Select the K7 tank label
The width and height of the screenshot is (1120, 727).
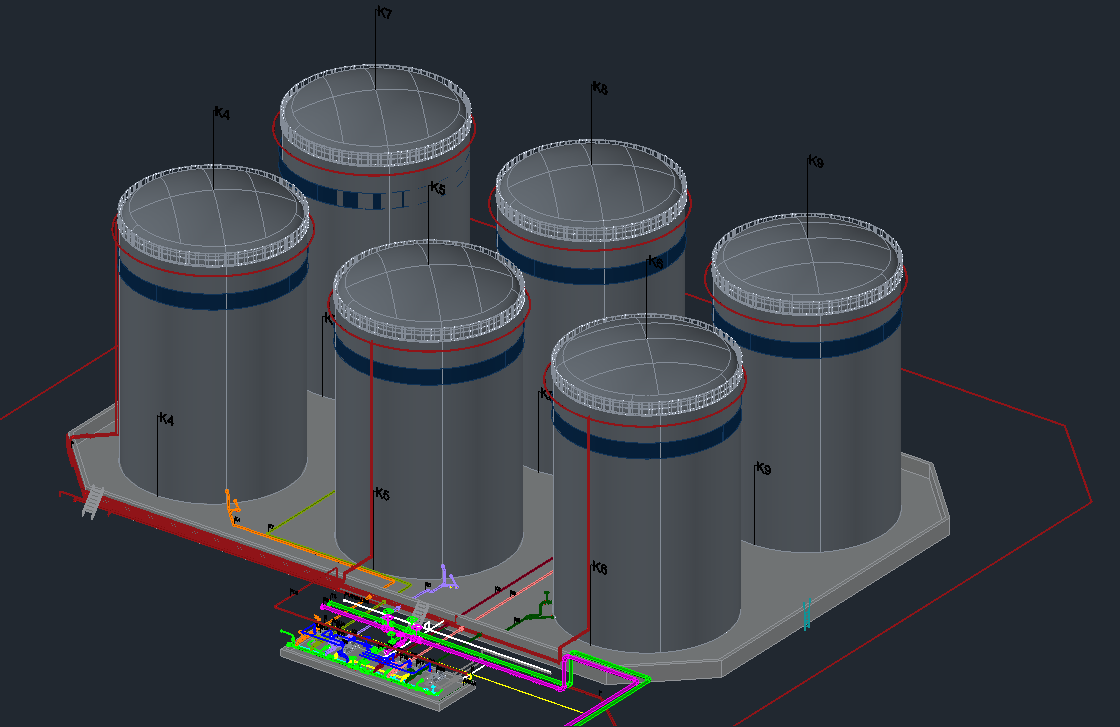(x=381, y=14)
